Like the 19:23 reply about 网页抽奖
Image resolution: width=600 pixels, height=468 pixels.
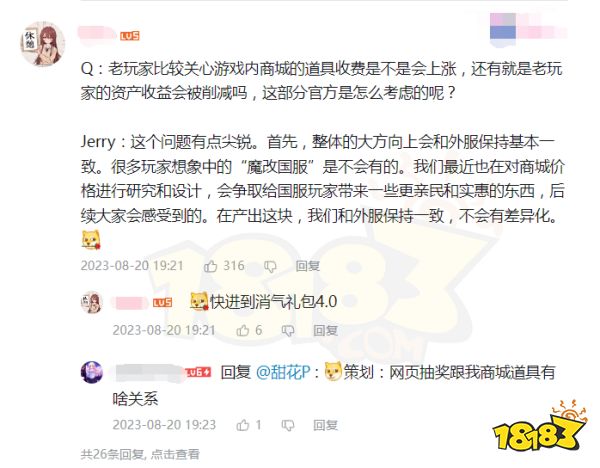(x=243, y=425)
